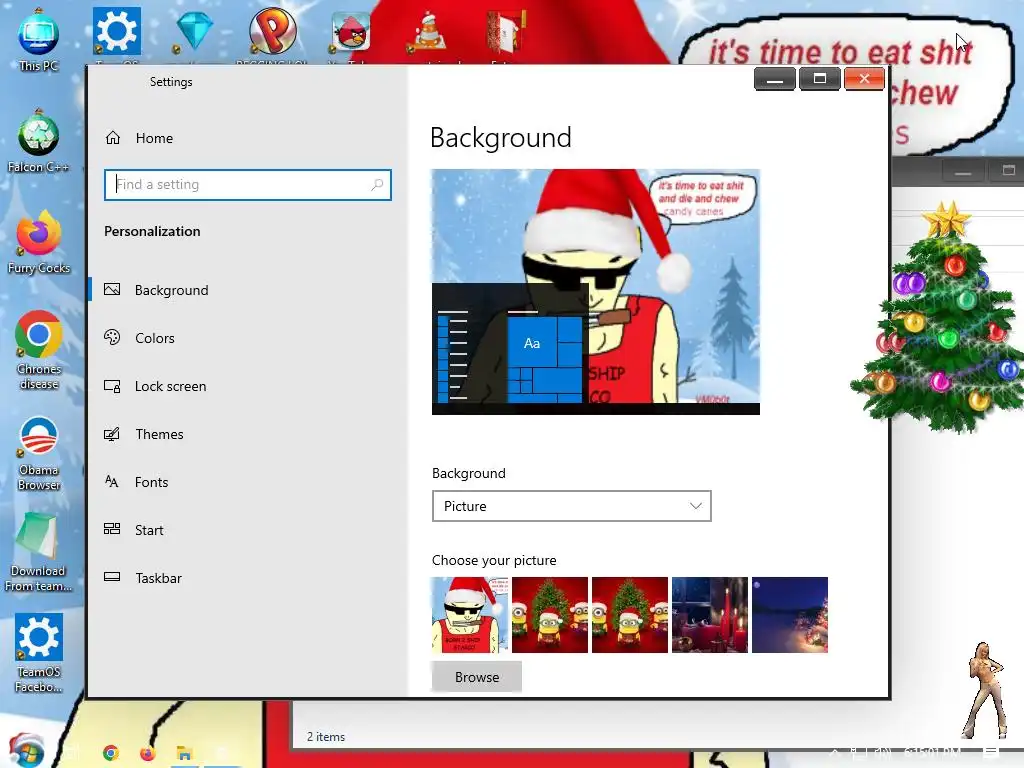Open Firefox from the taskbar
Viewport: 1024px width, 768px height.
(148, 753)
